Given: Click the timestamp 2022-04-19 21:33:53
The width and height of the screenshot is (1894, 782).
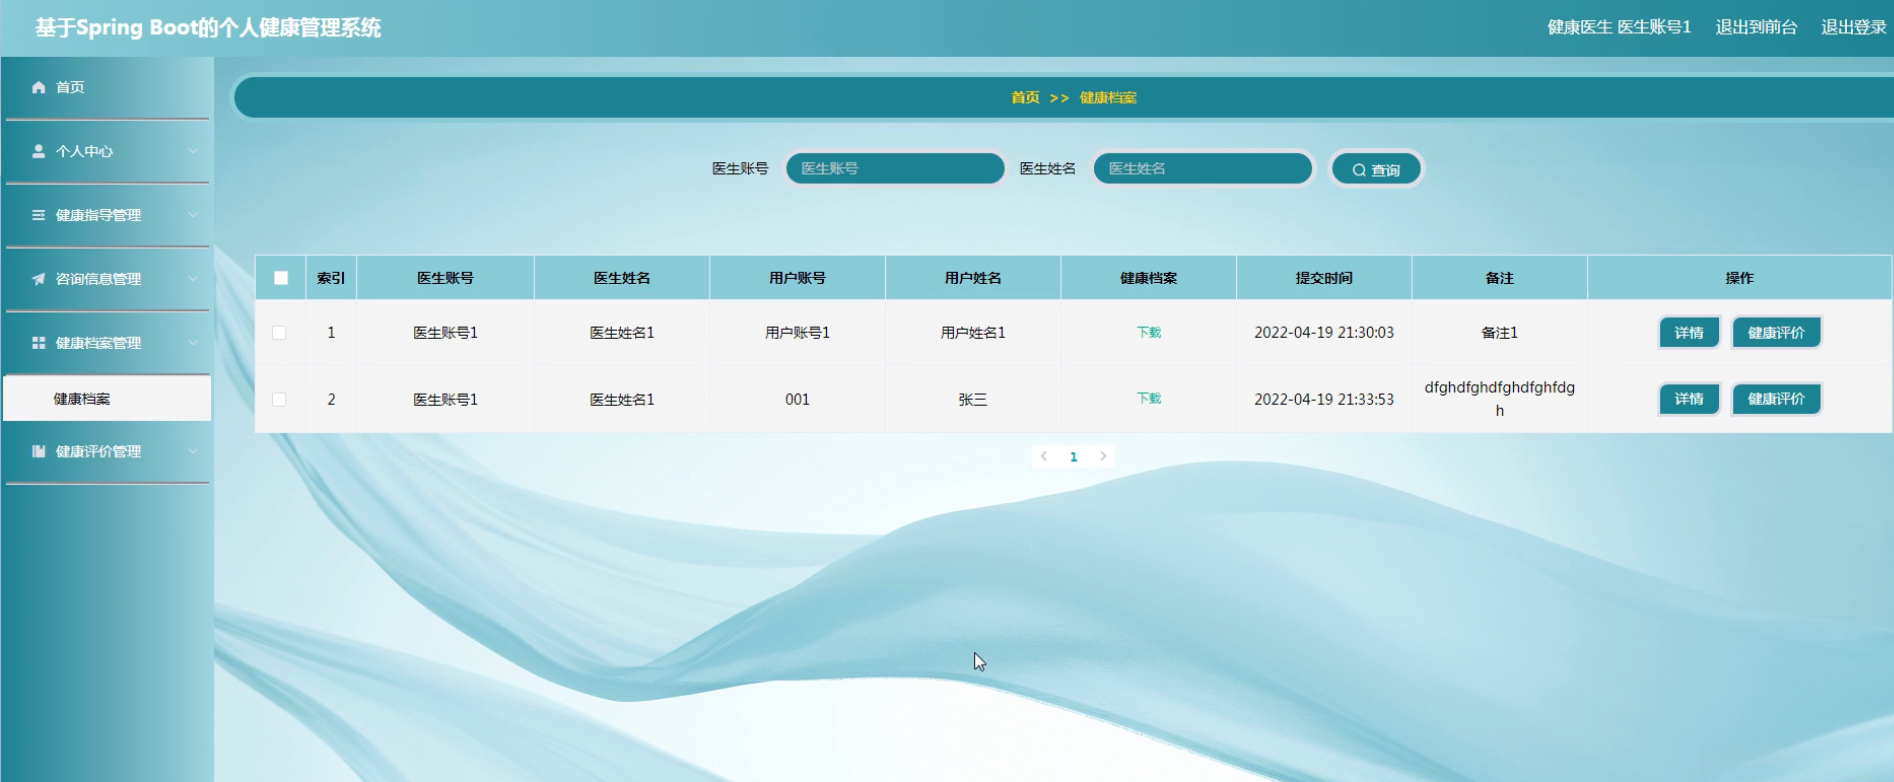Looking at the screenshot, I should pyautogui.click(x=1324, y=399).
